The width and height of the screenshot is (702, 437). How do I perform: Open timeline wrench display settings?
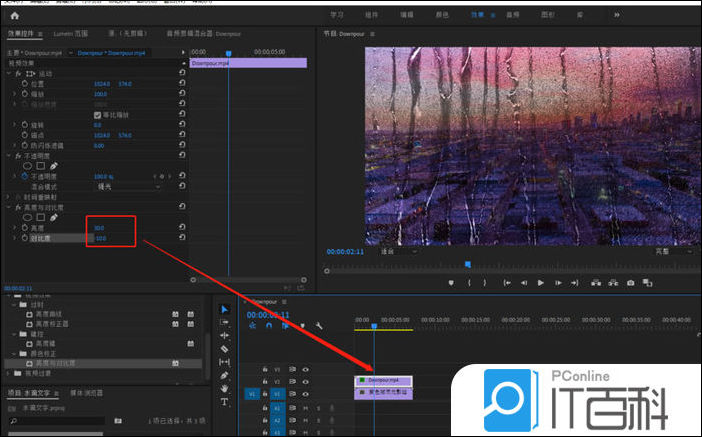point(318,326)
